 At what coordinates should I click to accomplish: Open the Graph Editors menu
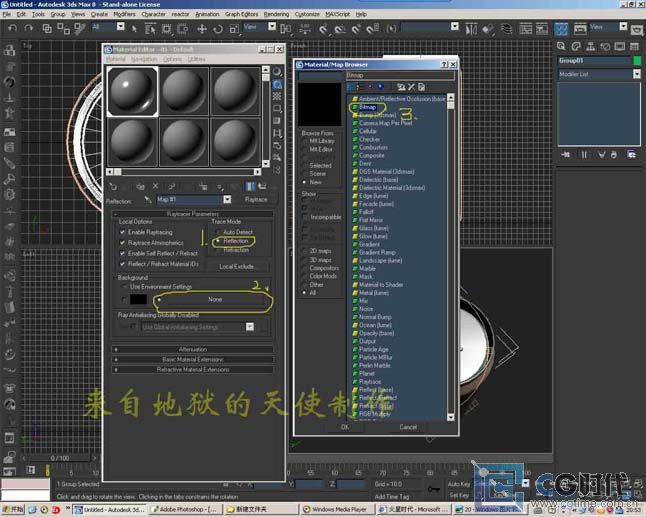[241, 14]
